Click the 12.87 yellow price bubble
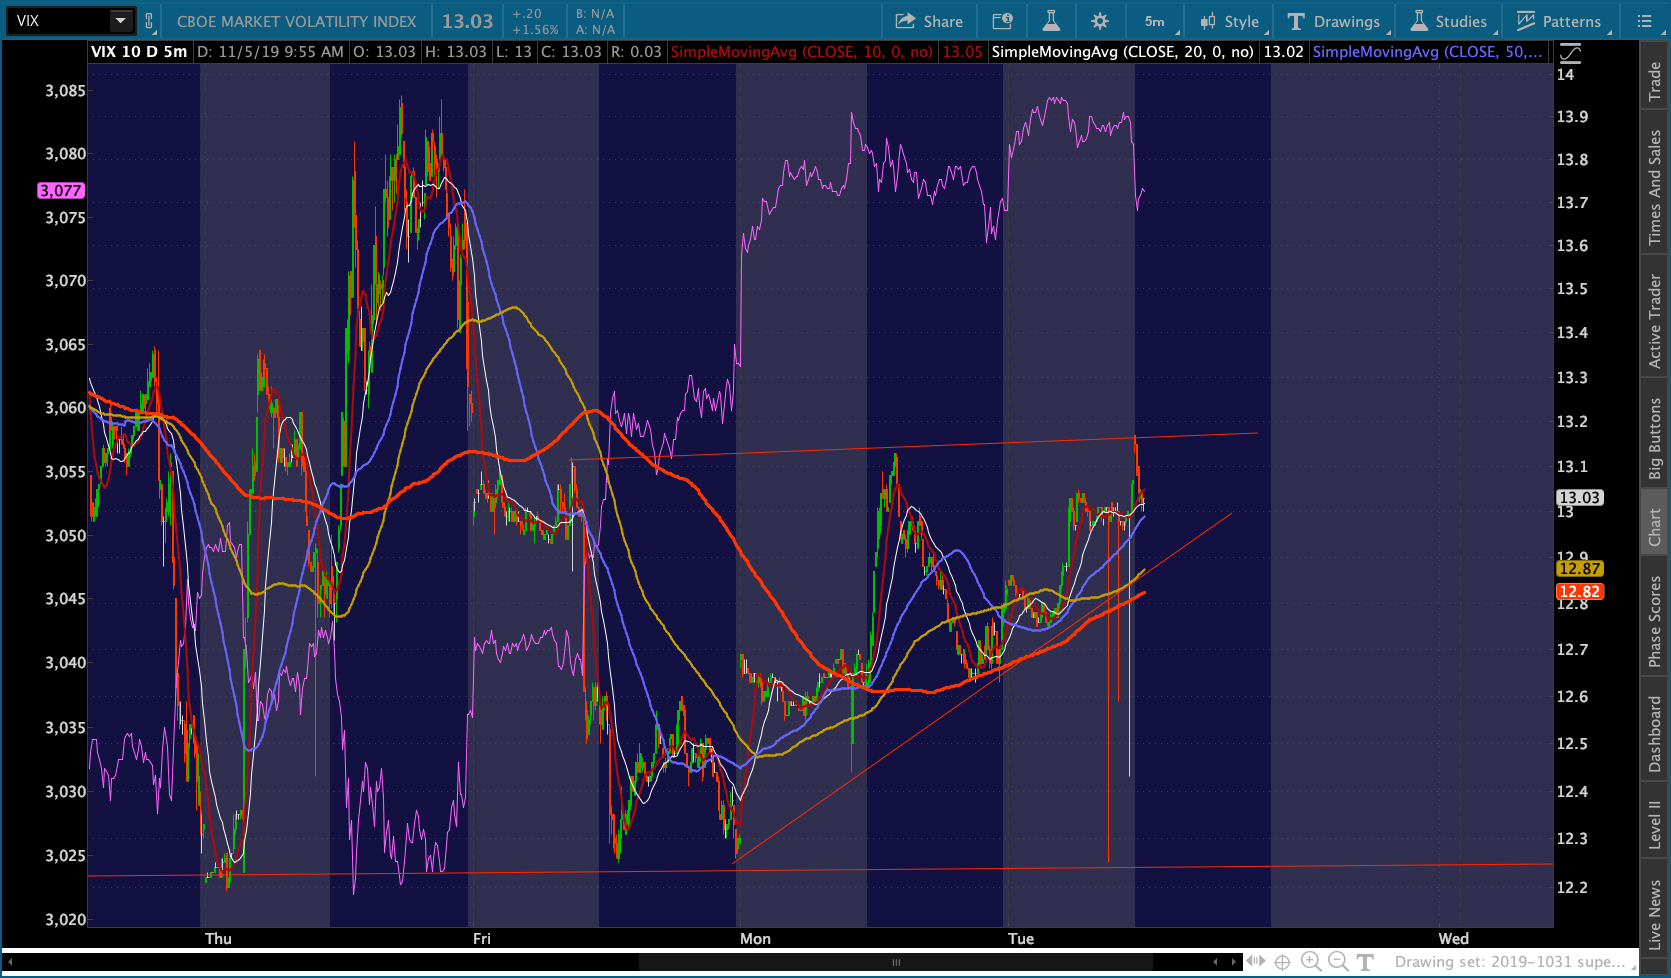This screenshot has width=1671, height=978. coord(1580,568)
